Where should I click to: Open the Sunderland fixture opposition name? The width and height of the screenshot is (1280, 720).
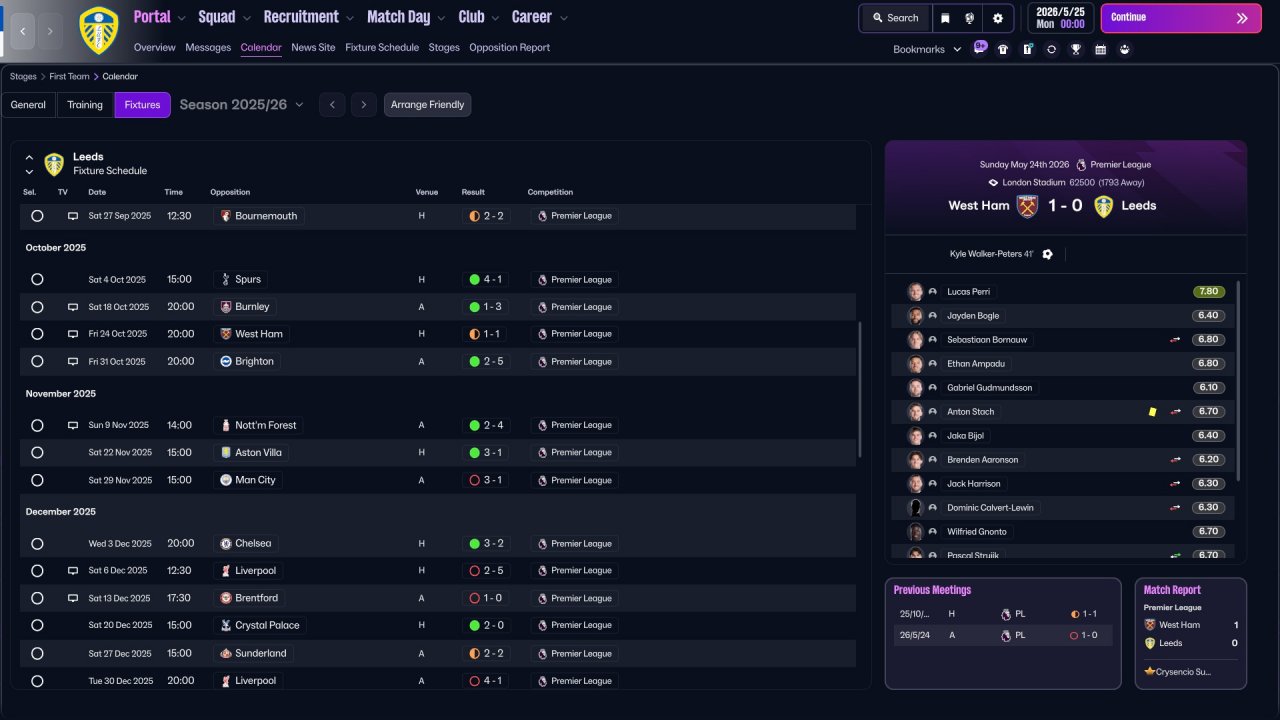click(260, 654)
